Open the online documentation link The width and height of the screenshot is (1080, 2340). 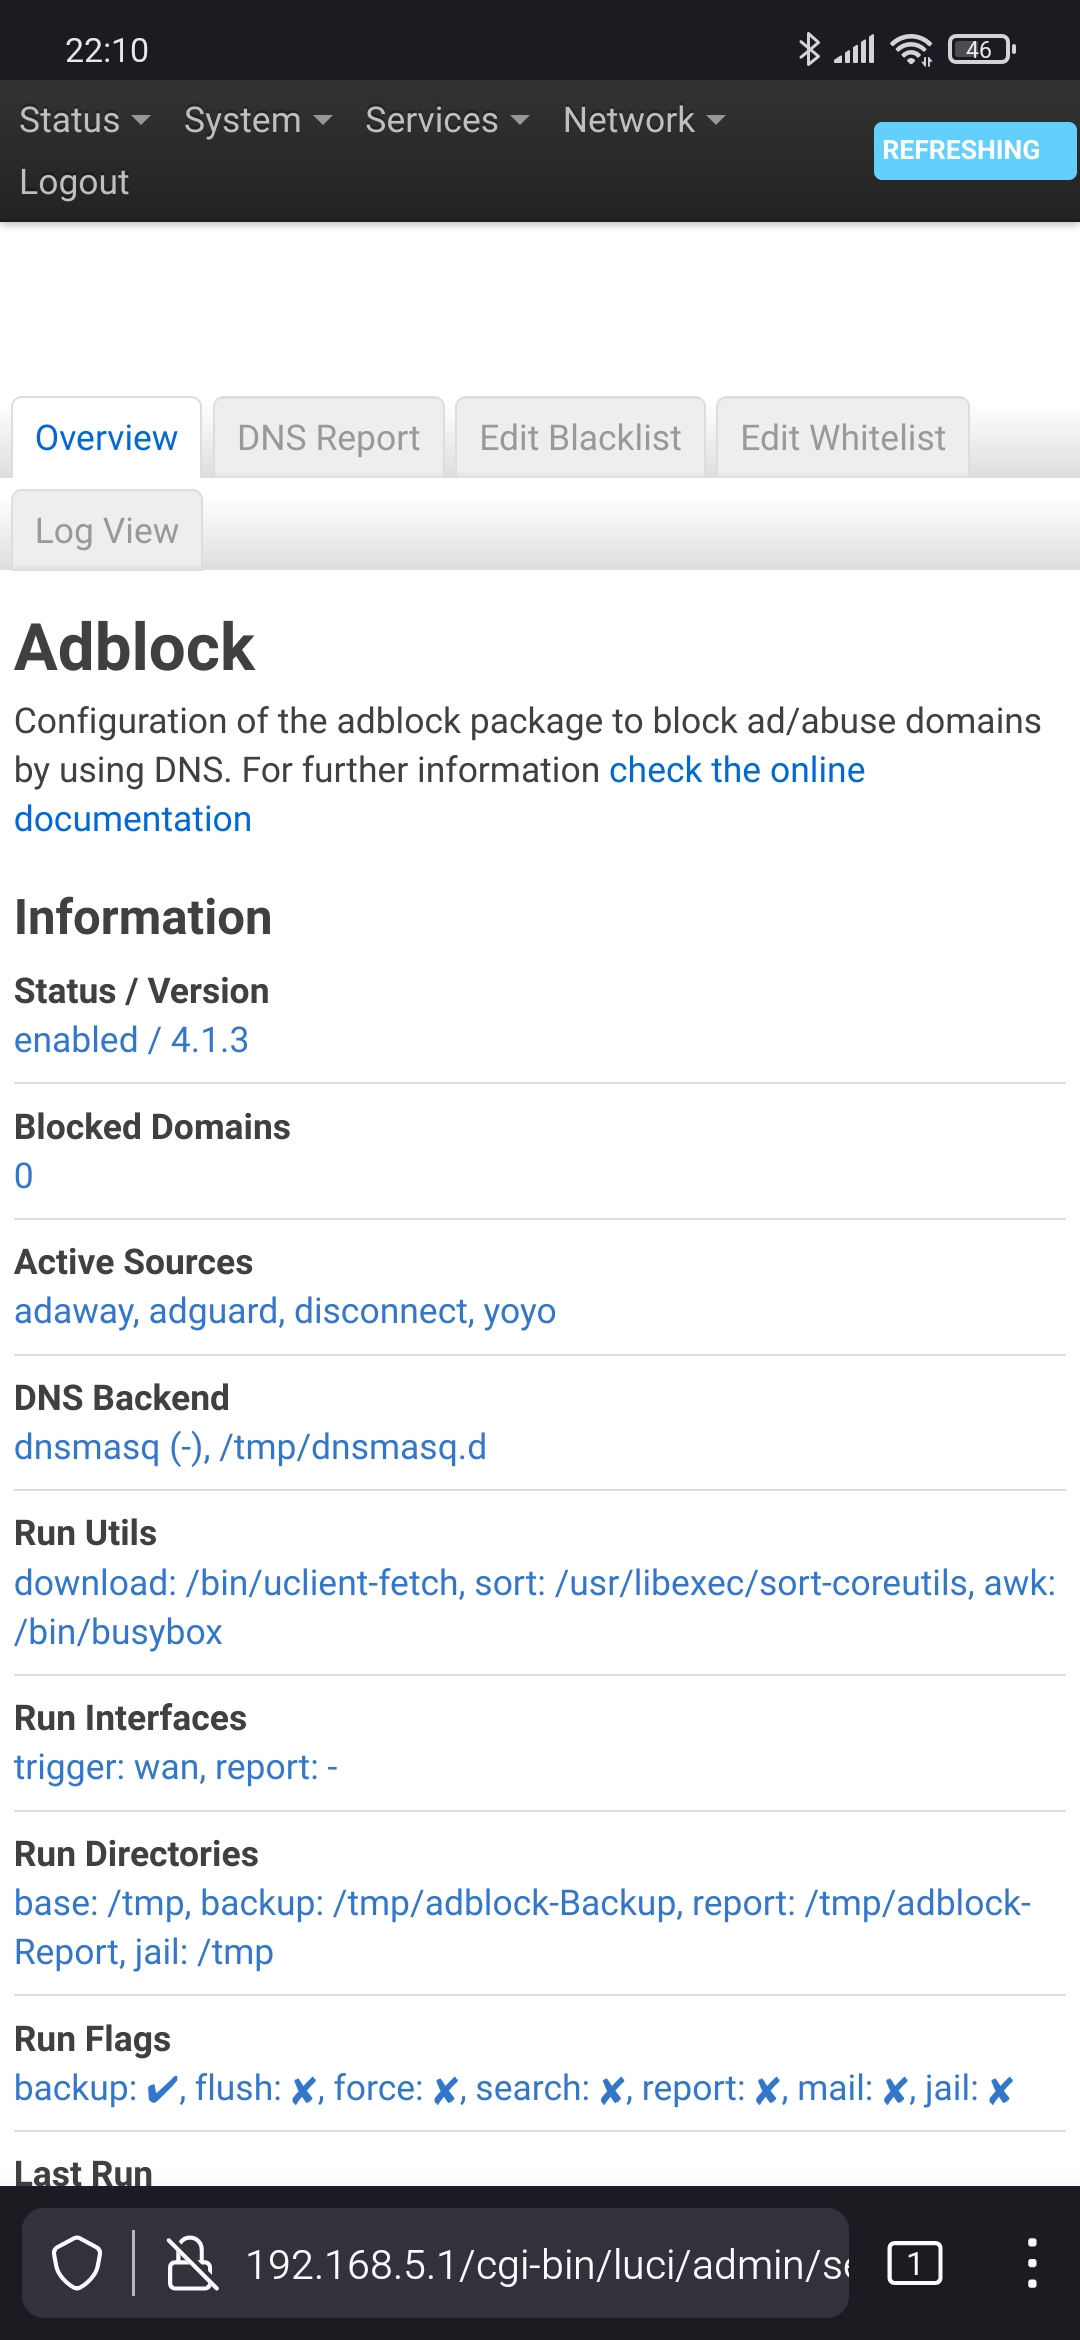click(439, 794)
